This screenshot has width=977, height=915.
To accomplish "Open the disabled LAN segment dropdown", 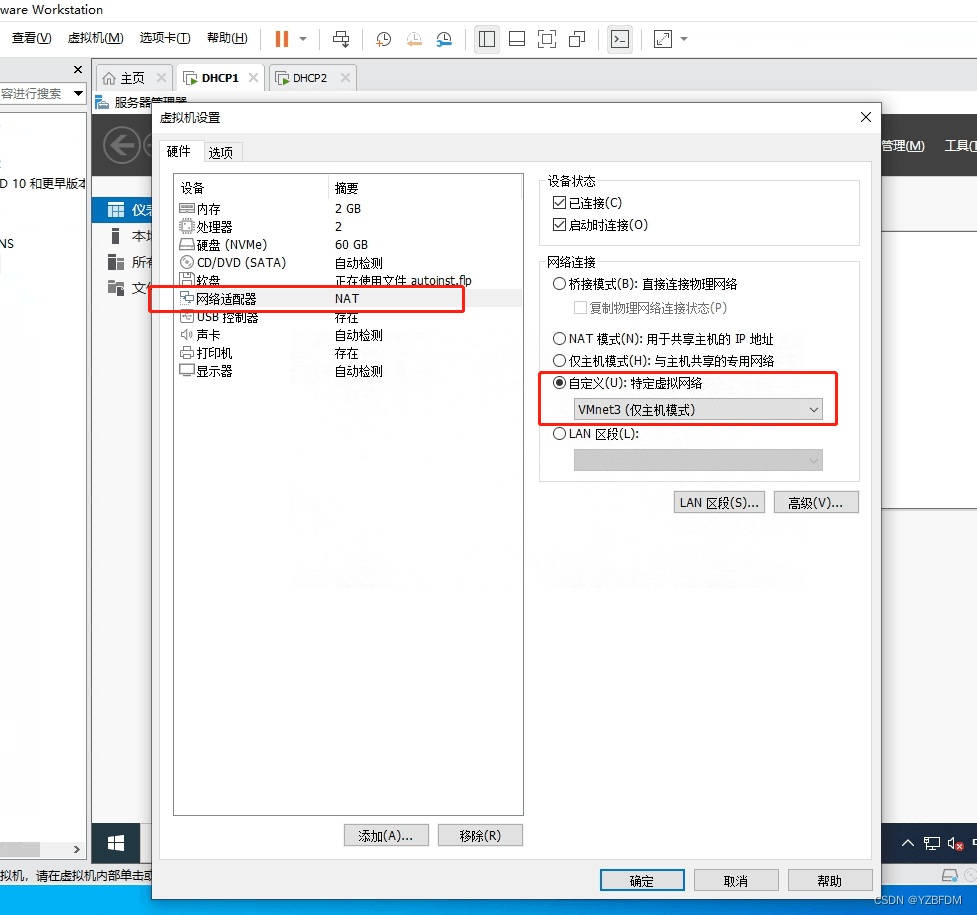I will point(698,460).
